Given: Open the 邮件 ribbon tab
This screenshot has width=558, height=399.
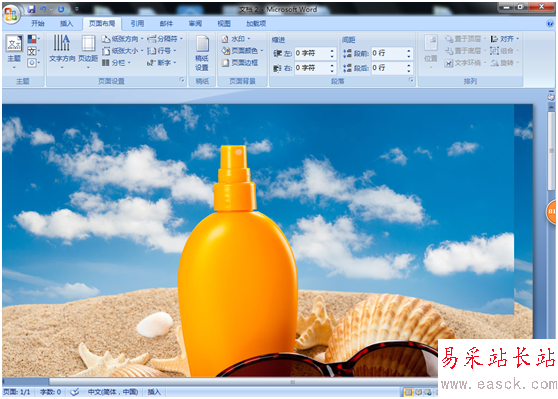Looking at the screenshot, I should pos(166,24).
